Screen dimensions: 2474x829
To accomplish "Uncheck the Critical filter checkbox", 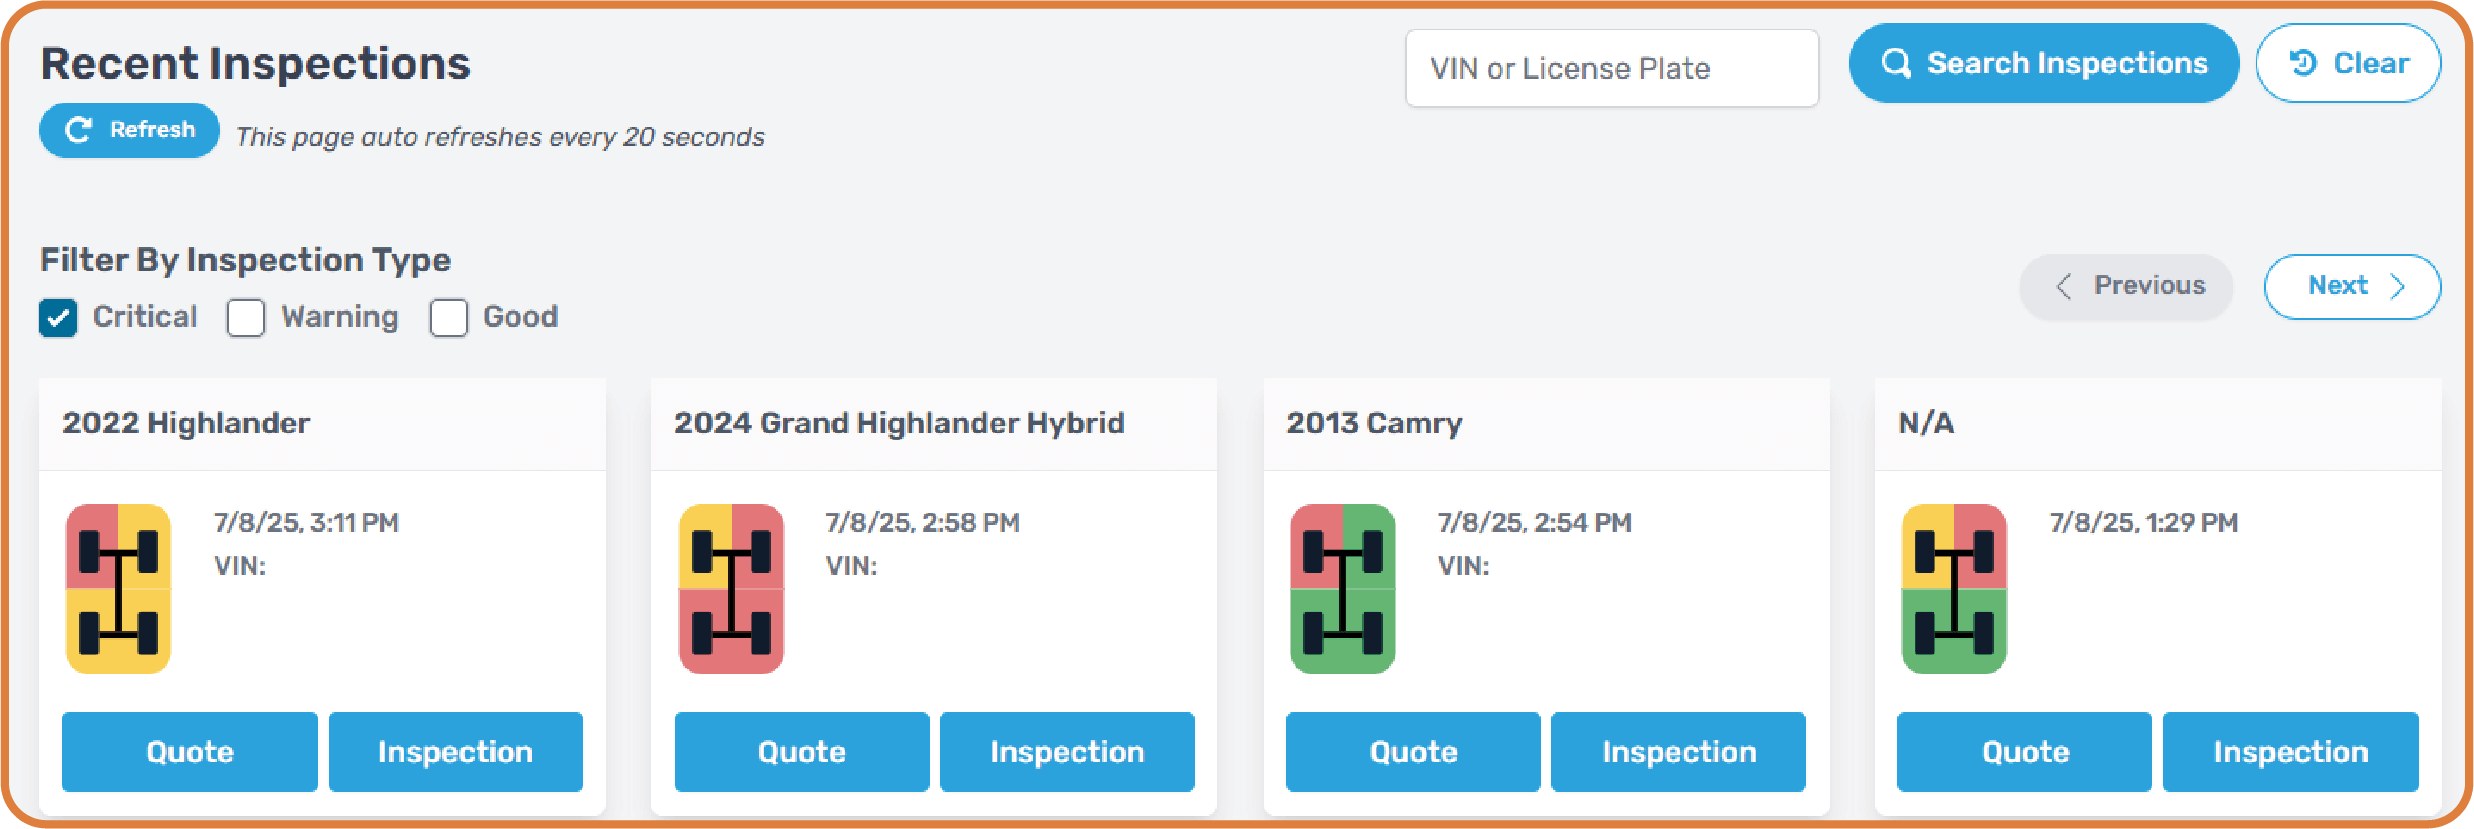I will [58, 318].
